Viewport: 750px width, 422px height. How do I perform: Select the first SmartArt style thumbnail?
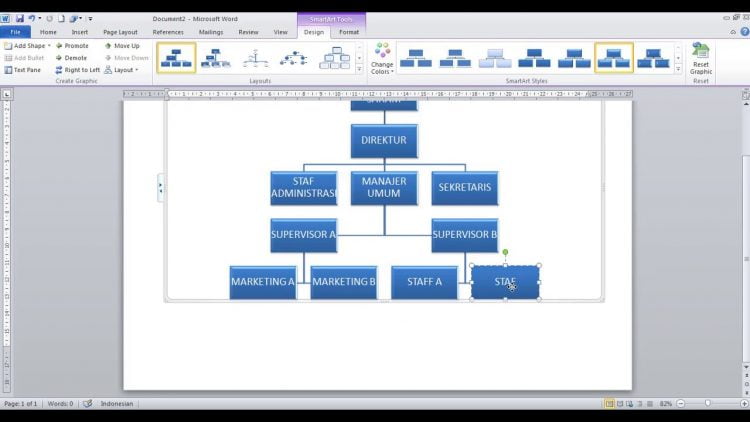416,58
